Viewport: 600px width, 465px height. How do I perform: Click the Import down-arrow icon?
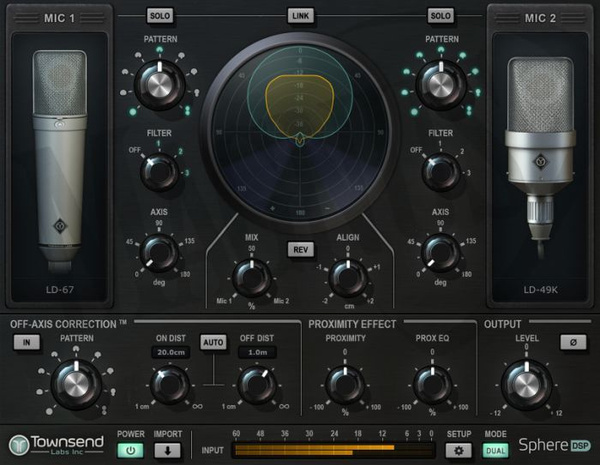click(167, 451)
